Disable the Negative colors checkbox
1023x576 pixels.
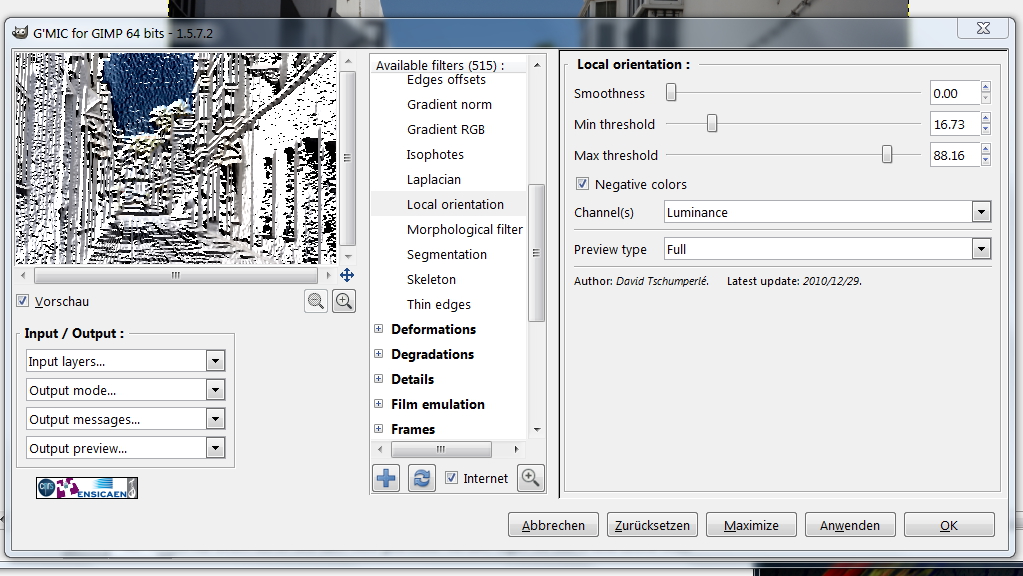click(582, 184)
